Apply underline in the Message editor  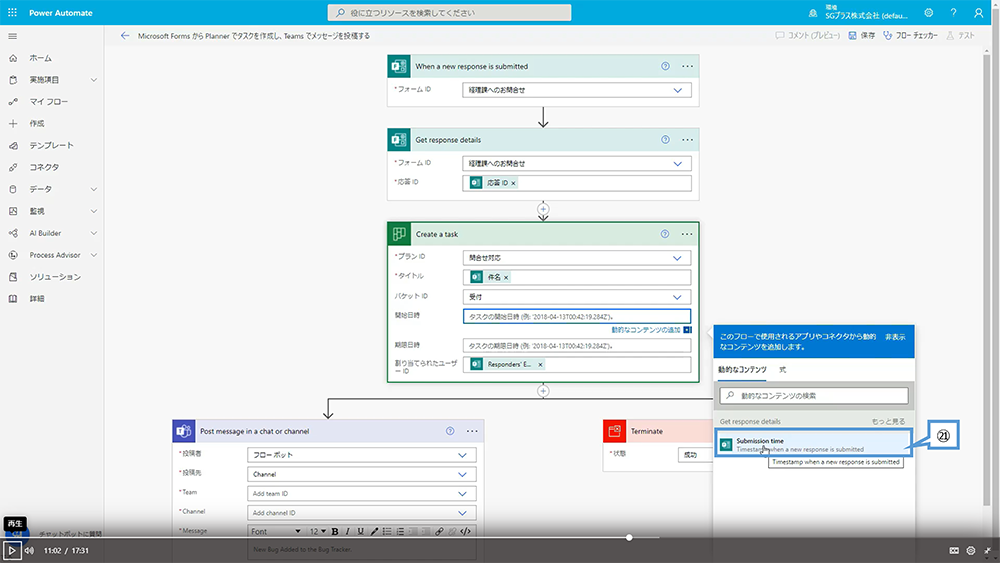click(360, 531)
